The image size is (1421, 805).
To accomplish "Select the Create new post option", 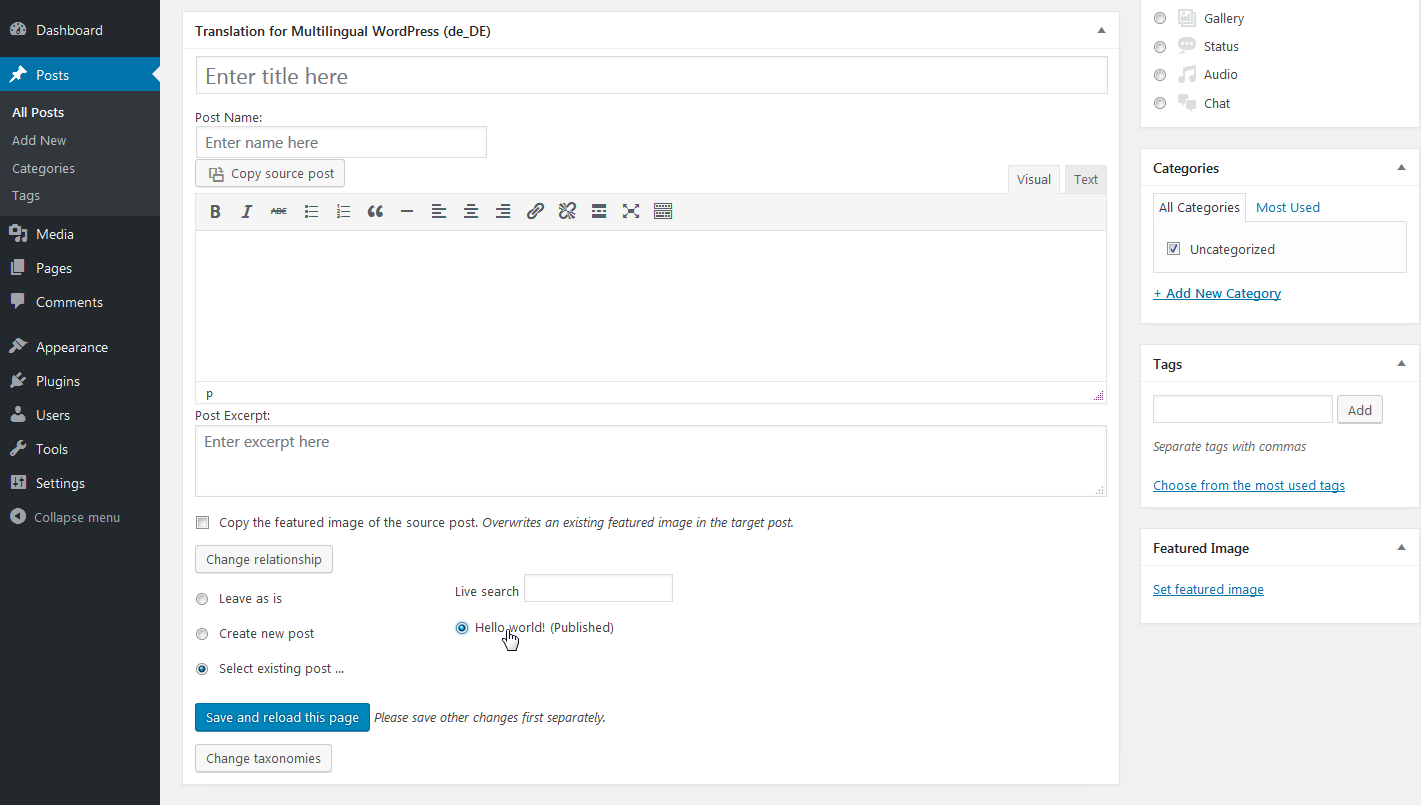I will click(202, 634).
